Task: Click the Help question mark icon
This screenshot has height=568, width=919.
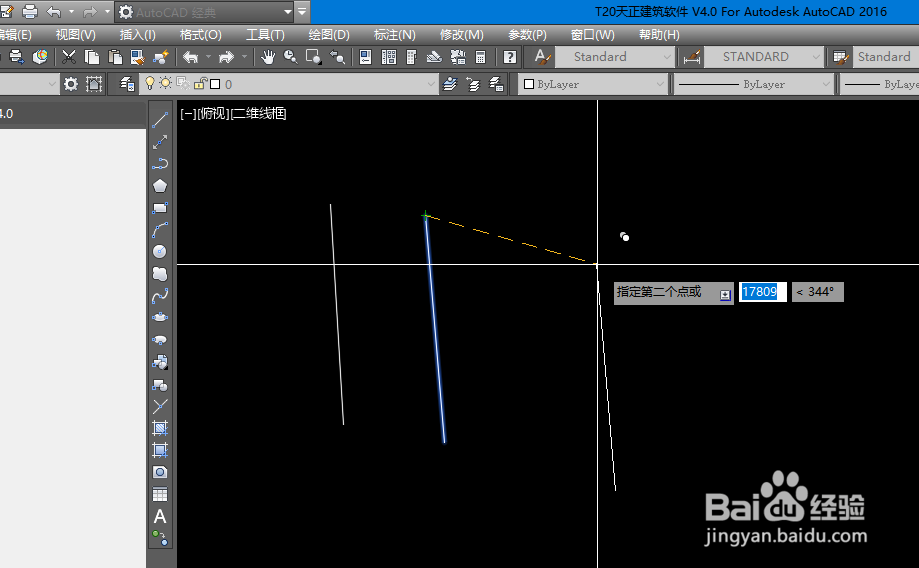Action: coord(510,57)
